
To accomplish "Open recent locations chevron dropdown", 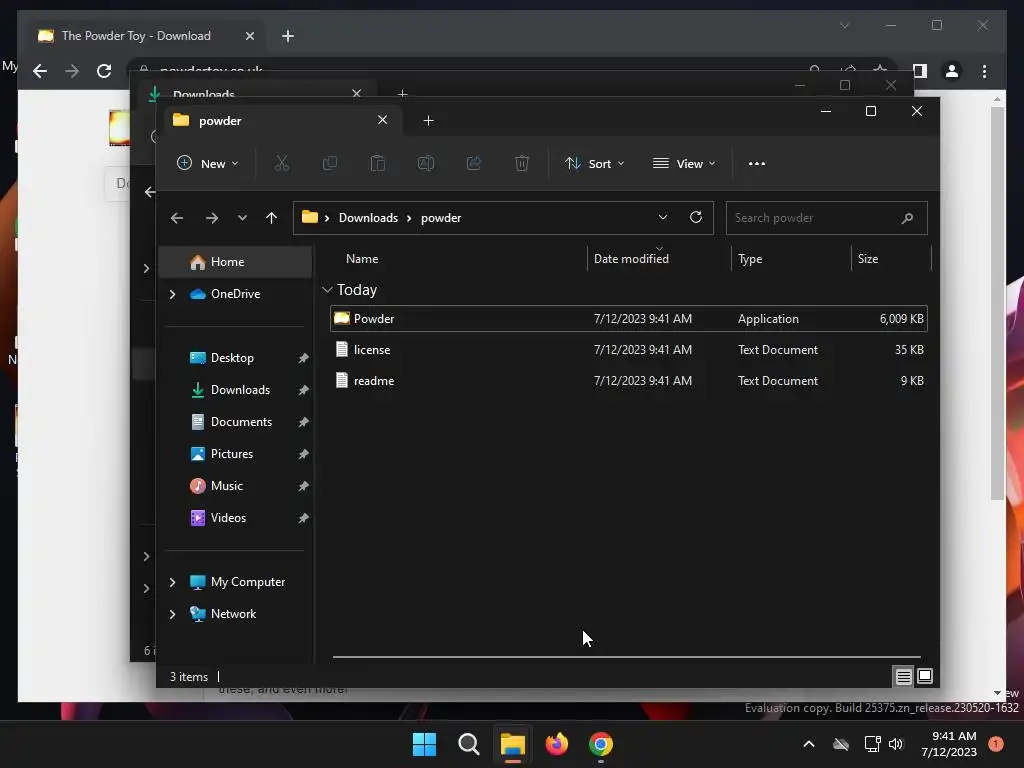I will click(242, 218).
